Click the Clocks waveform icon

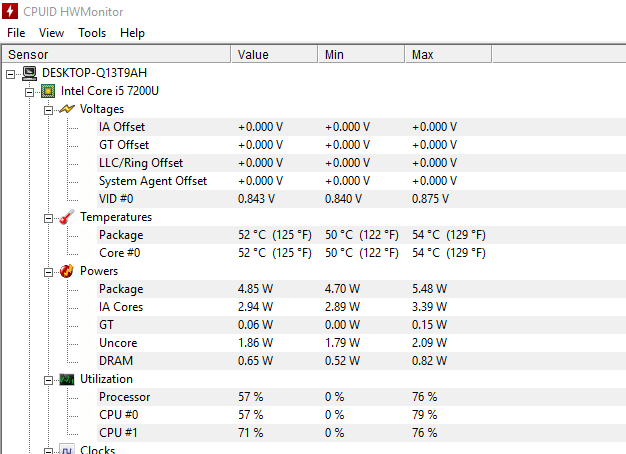pyautogui.click(x=67, y=449)
